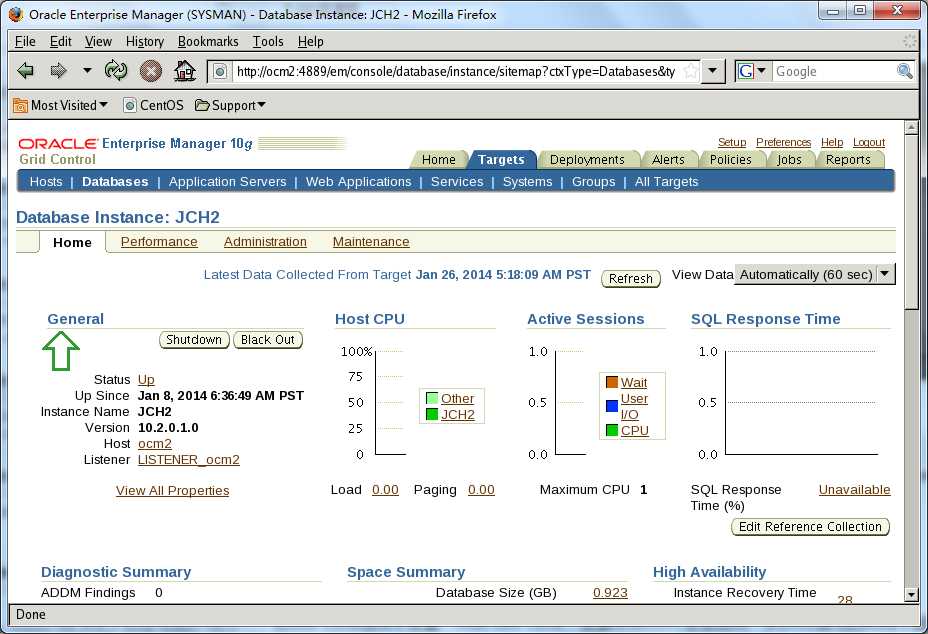Click the page identity icon in address bar

click(x=220, y=72)
